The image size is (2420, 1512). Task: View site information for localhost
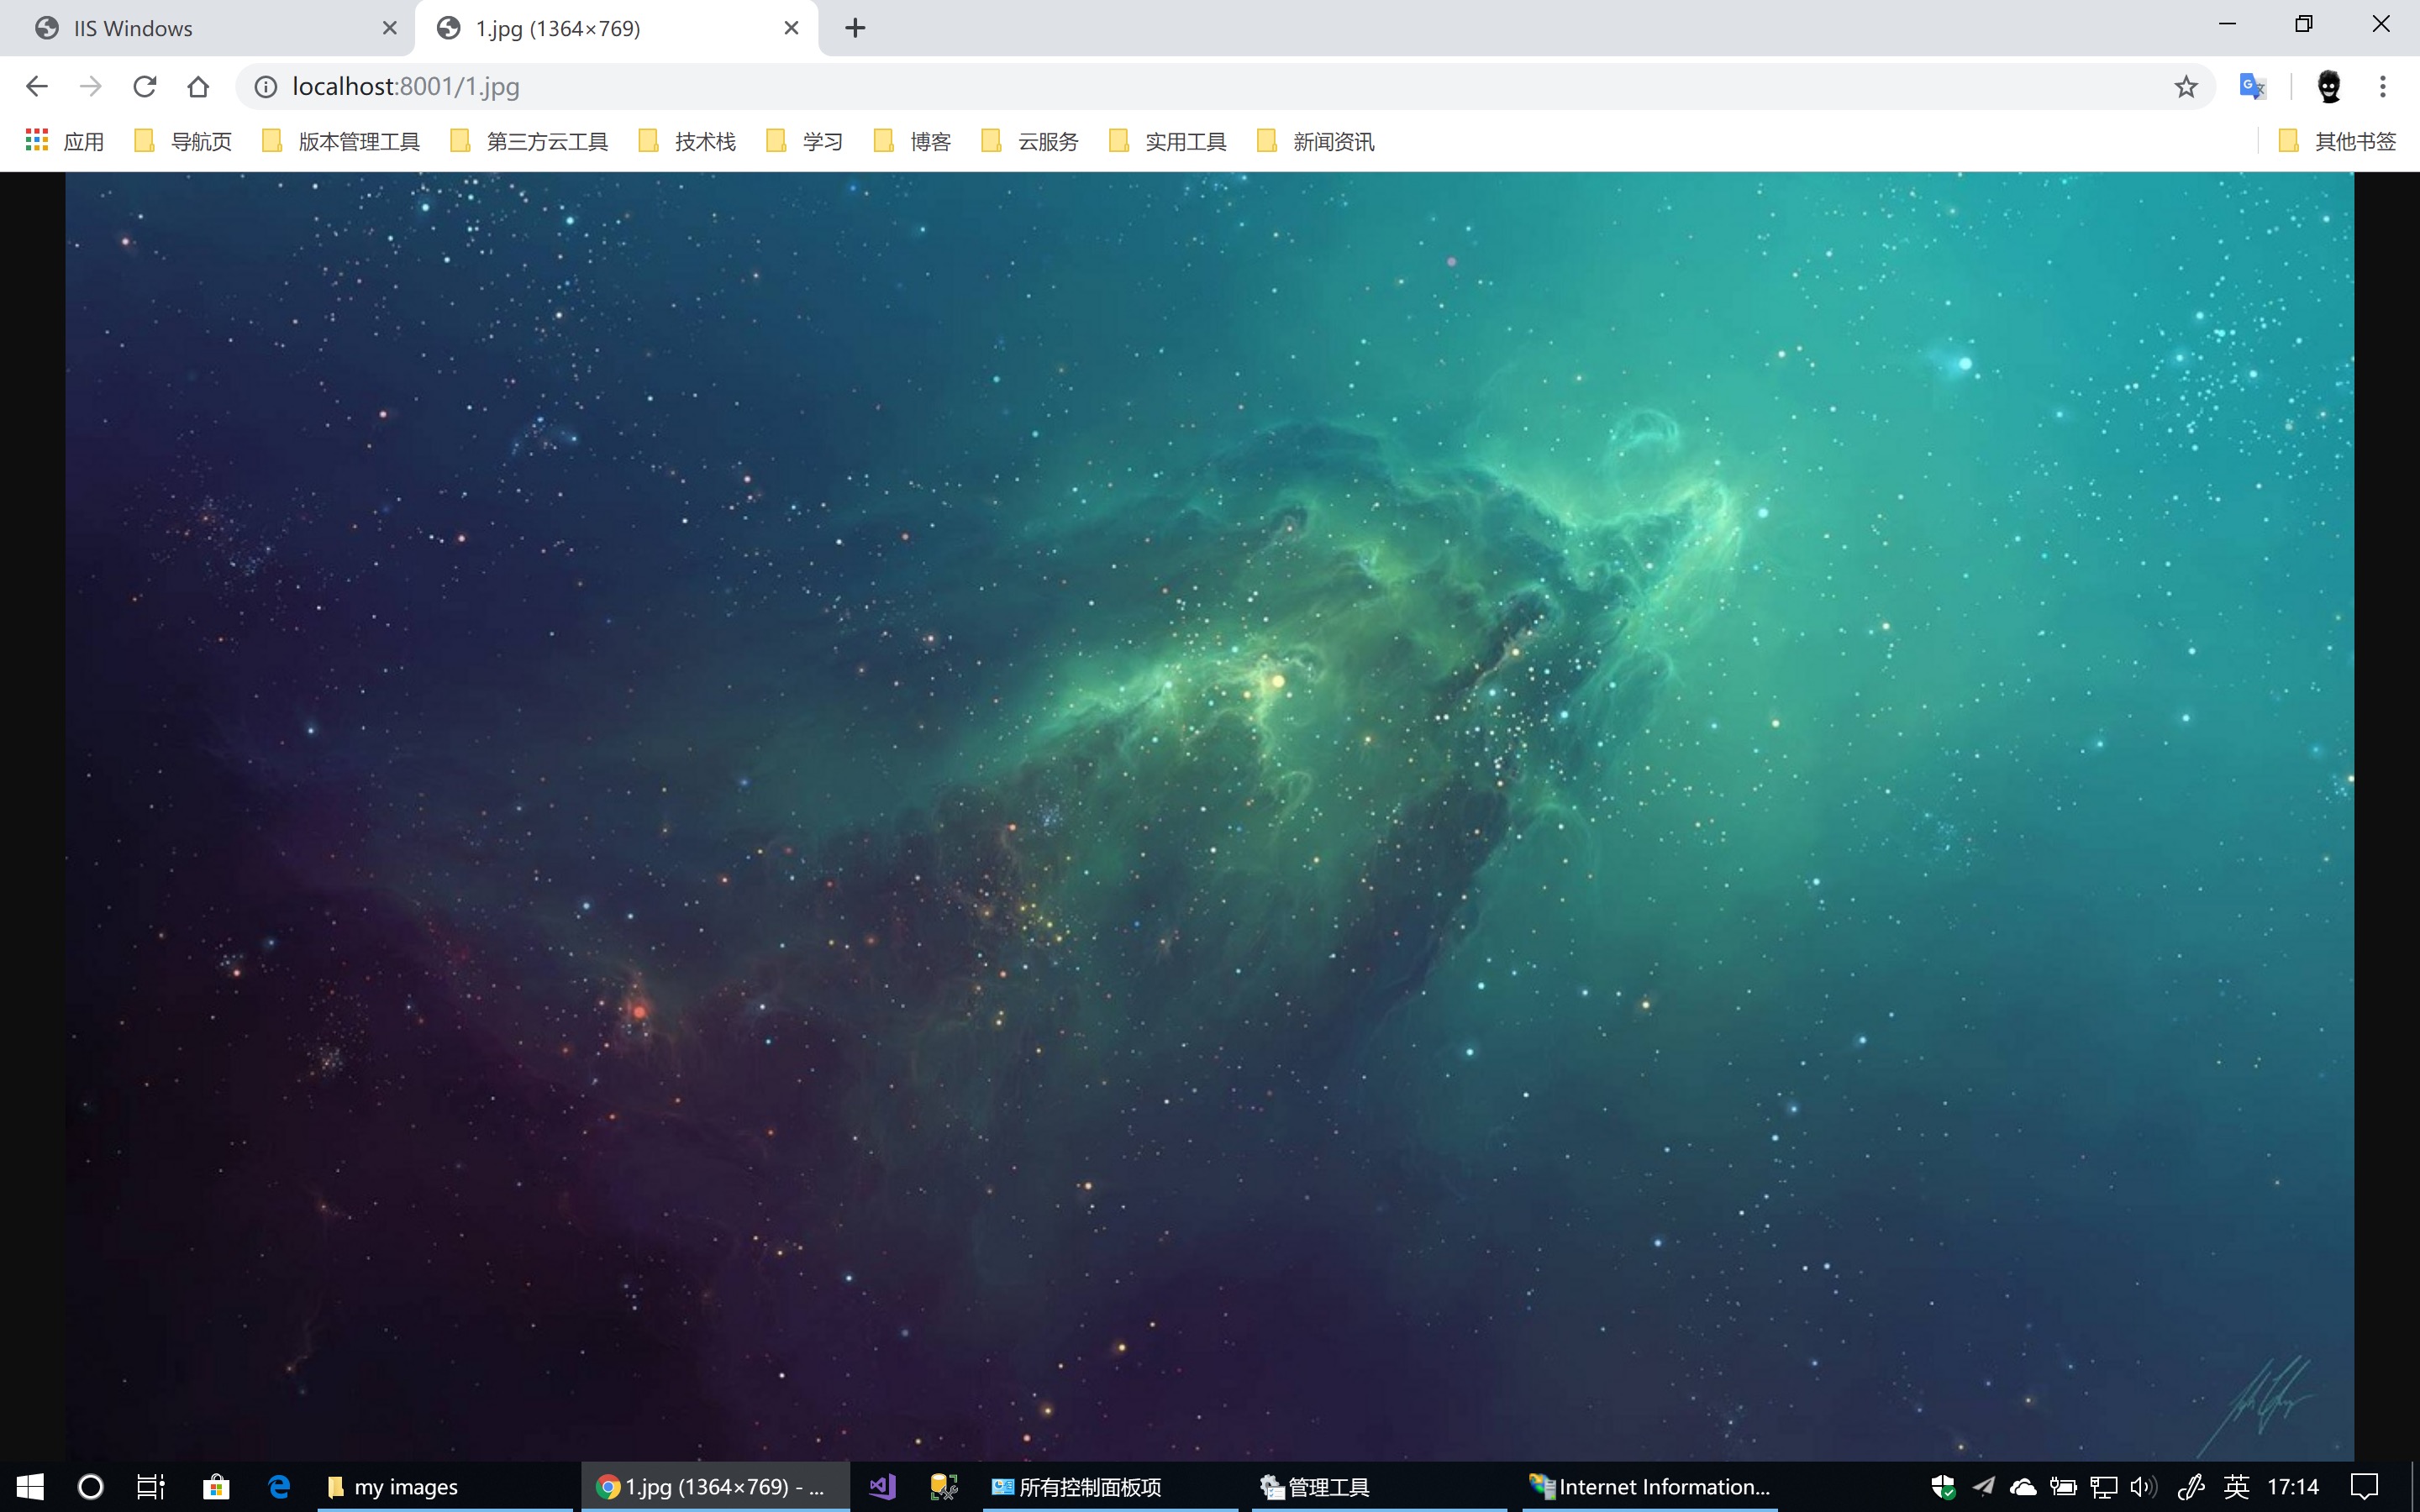(266, 87)
